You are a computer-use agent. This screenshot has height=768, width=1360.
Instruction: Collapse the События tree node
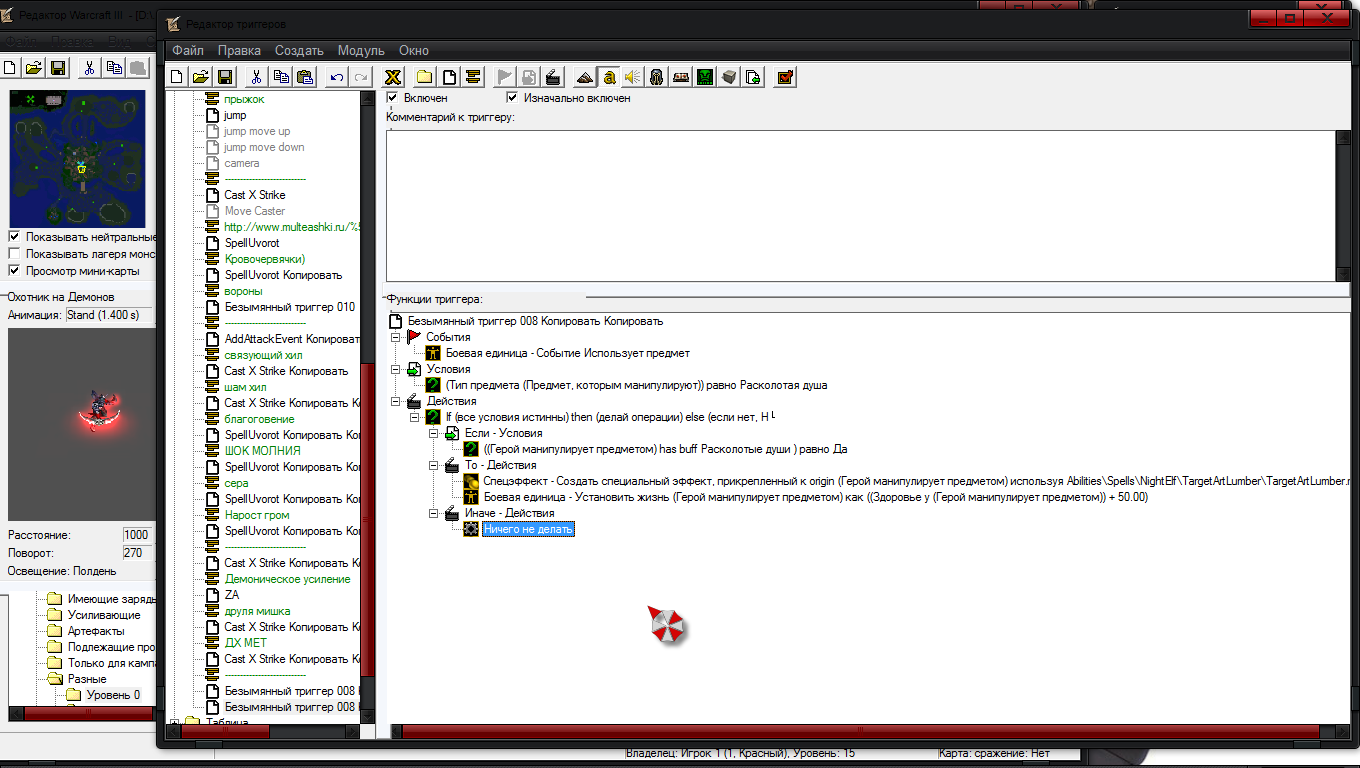click(x=396, y=337)
